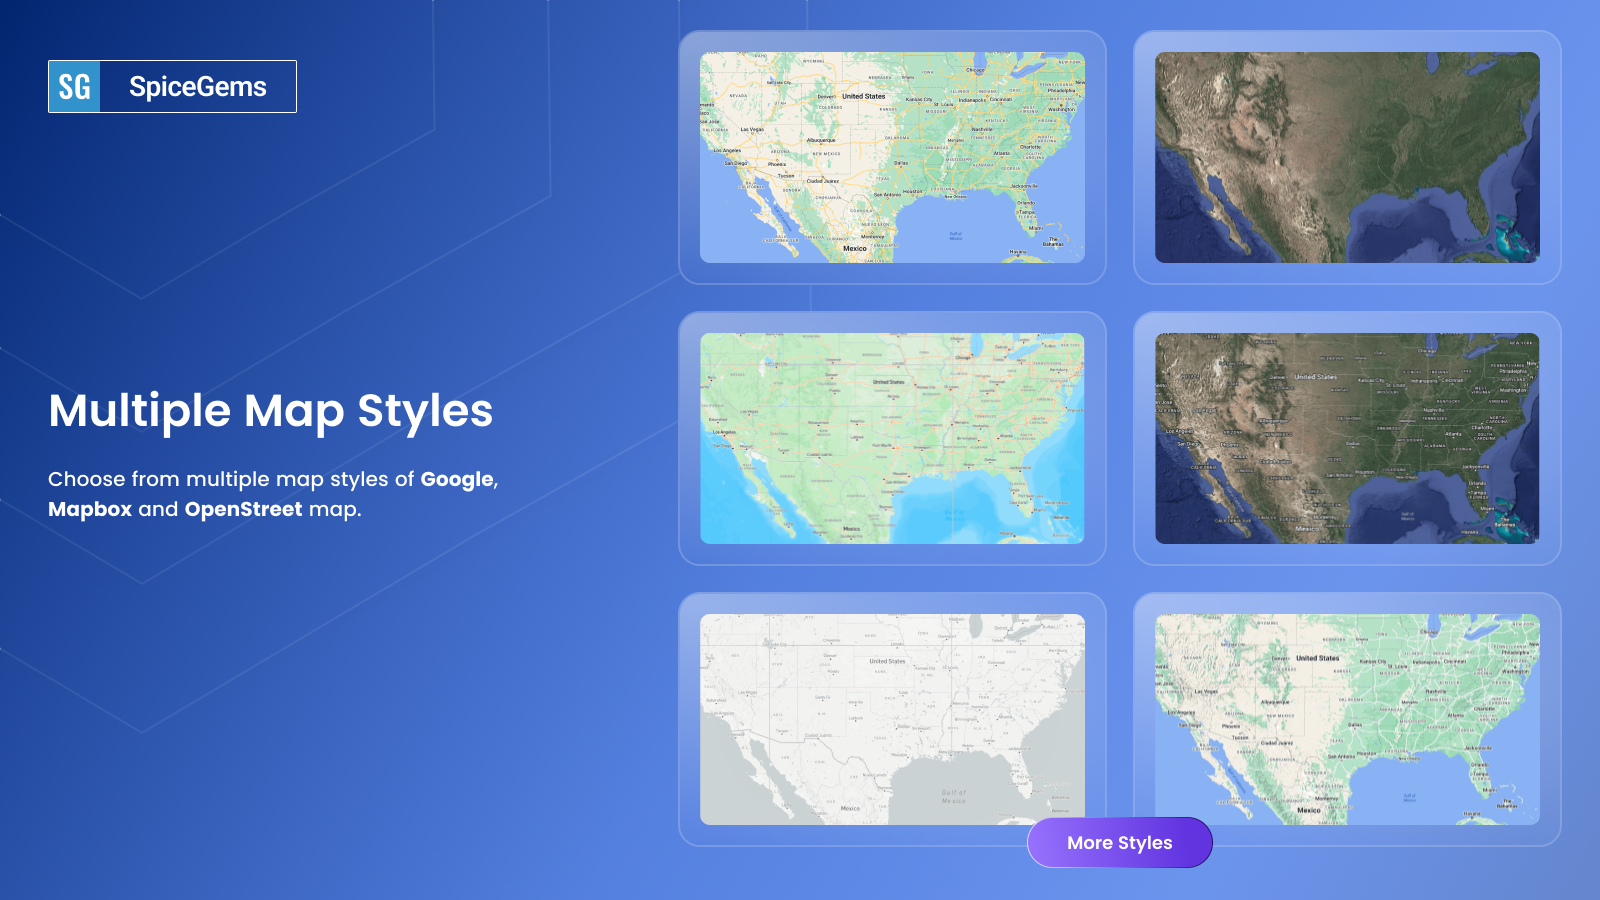Open the Google roadmap style thumbnail
The image size is (1600, 900).
coord(893,157)
